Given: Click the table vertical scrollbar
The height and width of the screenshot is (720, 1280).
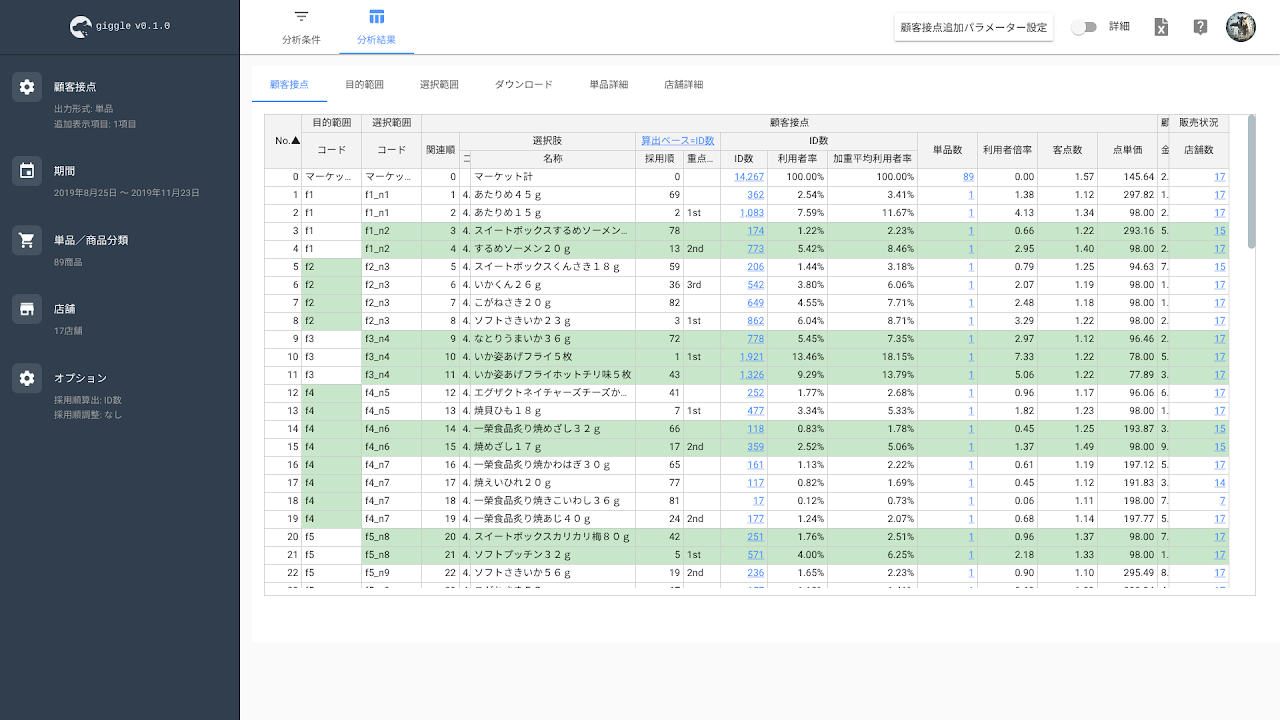Looking at the screenshot, I should 1251,181.
